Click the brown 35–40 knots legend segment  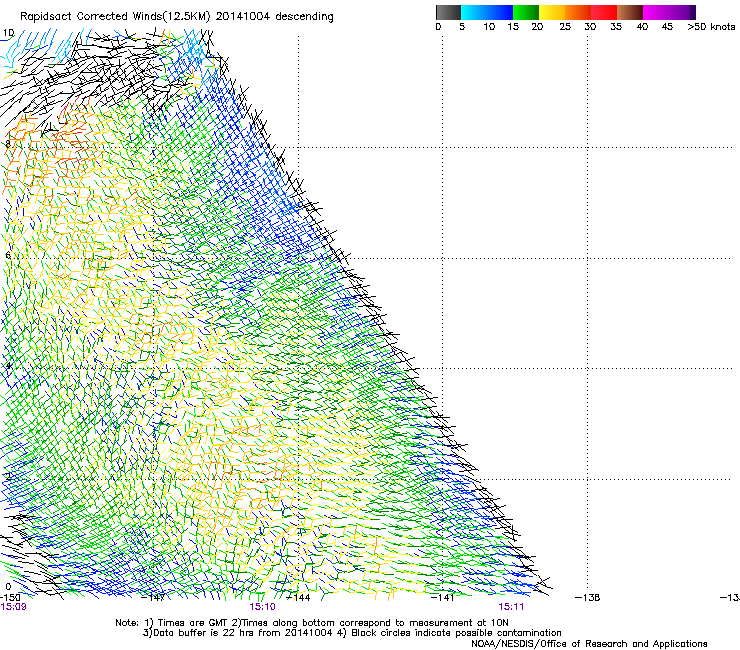click(x=630, y=12)
